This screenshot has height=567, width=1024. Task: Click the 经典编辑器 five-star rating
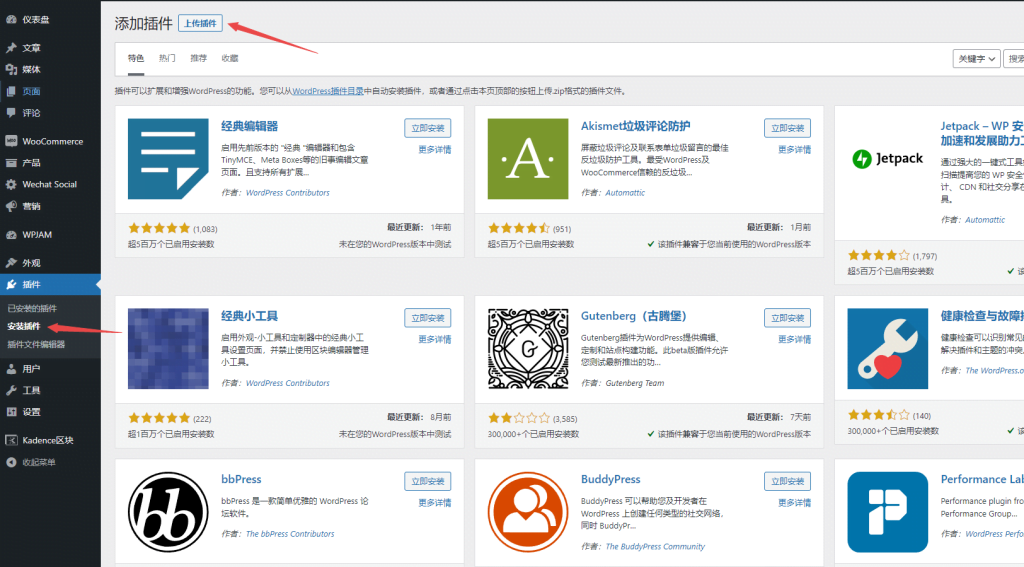(159, 229)
